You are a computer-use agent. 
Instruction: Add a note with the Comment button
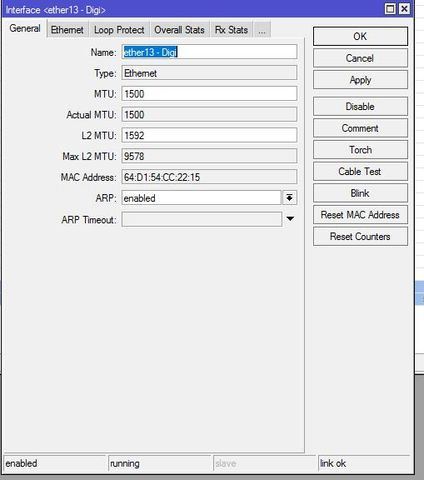[360, 128]
